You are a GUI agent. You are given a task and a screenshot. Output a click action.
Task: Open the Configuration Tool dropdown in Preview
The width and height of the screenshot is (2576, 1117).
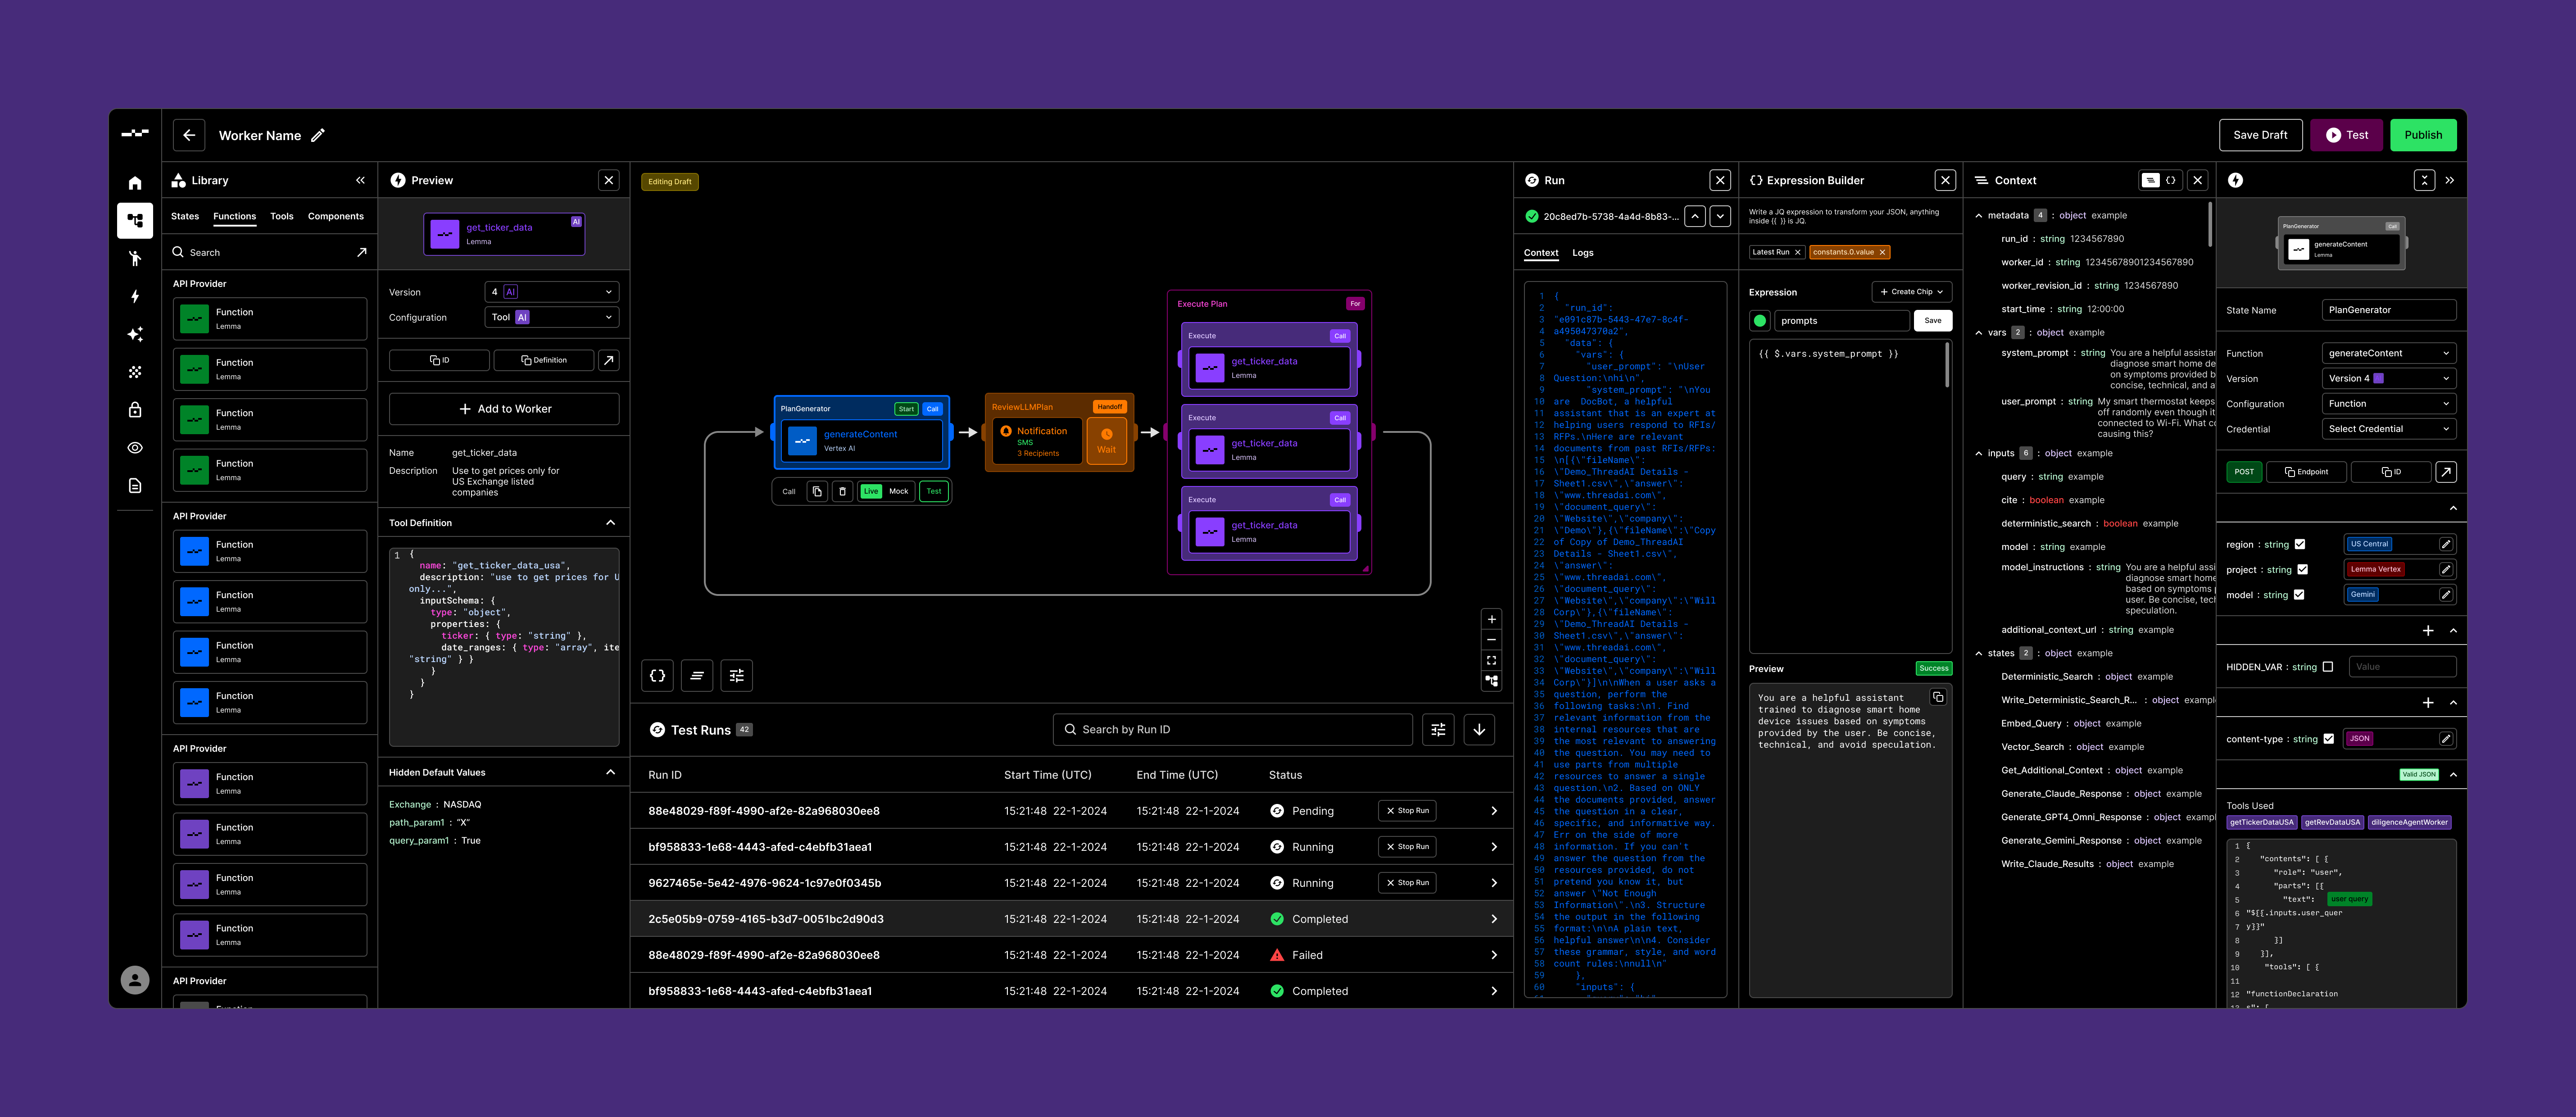pyautogui.click(x=552, y=317)
